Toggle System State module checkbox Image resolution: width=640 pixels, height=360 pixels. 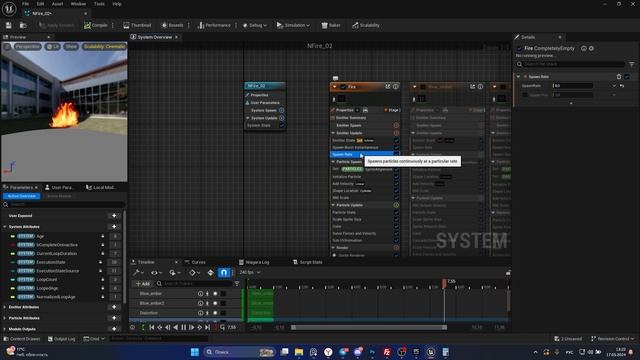tap(282, 126)
